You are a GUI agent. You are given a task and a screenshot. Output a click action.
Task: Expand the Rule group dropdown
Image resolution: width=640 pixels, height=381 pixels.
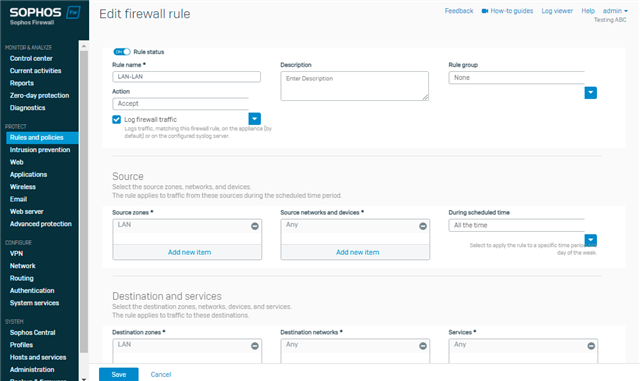pyautogui.click(x=591, y=93)
